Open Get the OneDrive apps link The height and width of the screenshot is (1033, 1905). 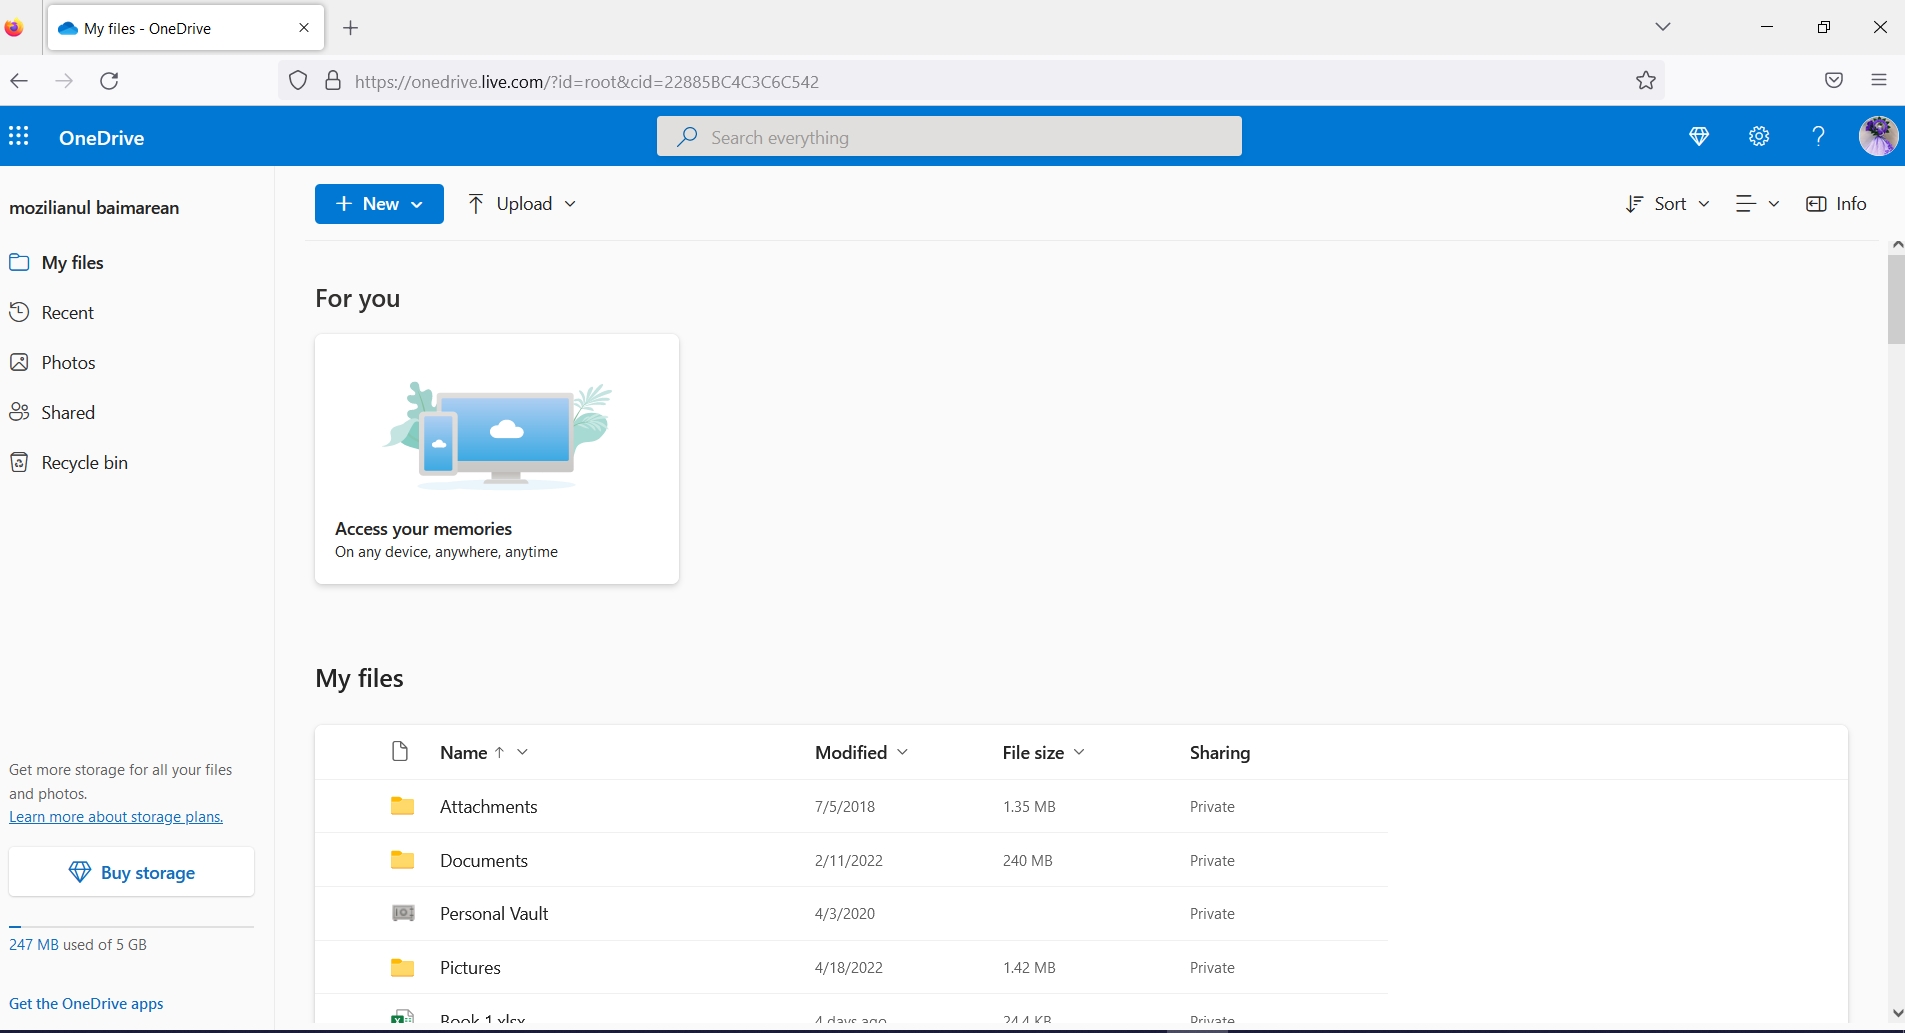coord(86,1003)
